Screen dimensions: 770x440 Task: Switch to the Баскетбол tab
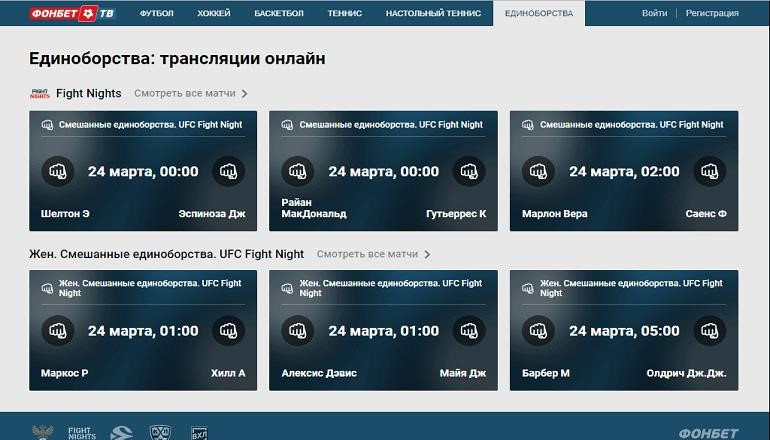[x=279, y=13]
